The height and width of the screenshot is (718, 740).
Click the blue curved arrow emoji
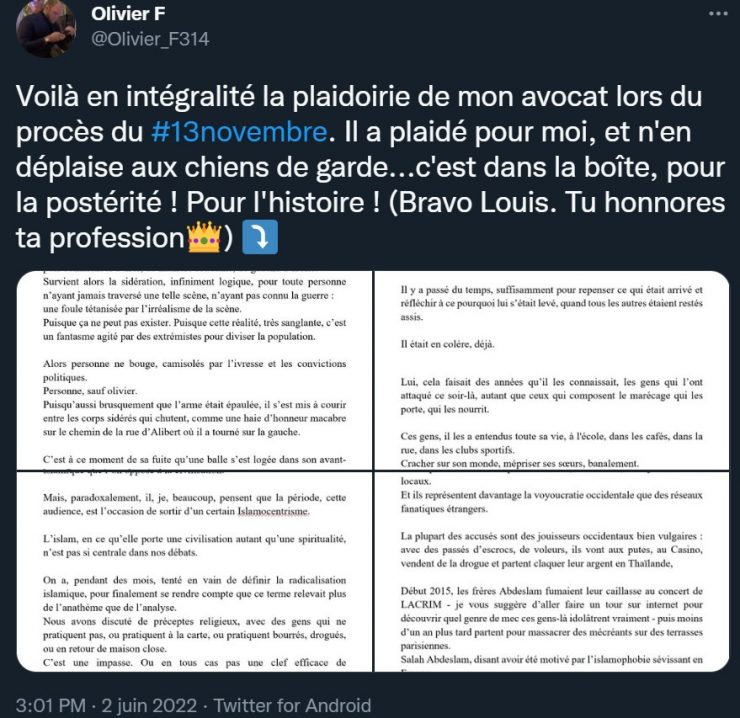[x=260, y=237]
